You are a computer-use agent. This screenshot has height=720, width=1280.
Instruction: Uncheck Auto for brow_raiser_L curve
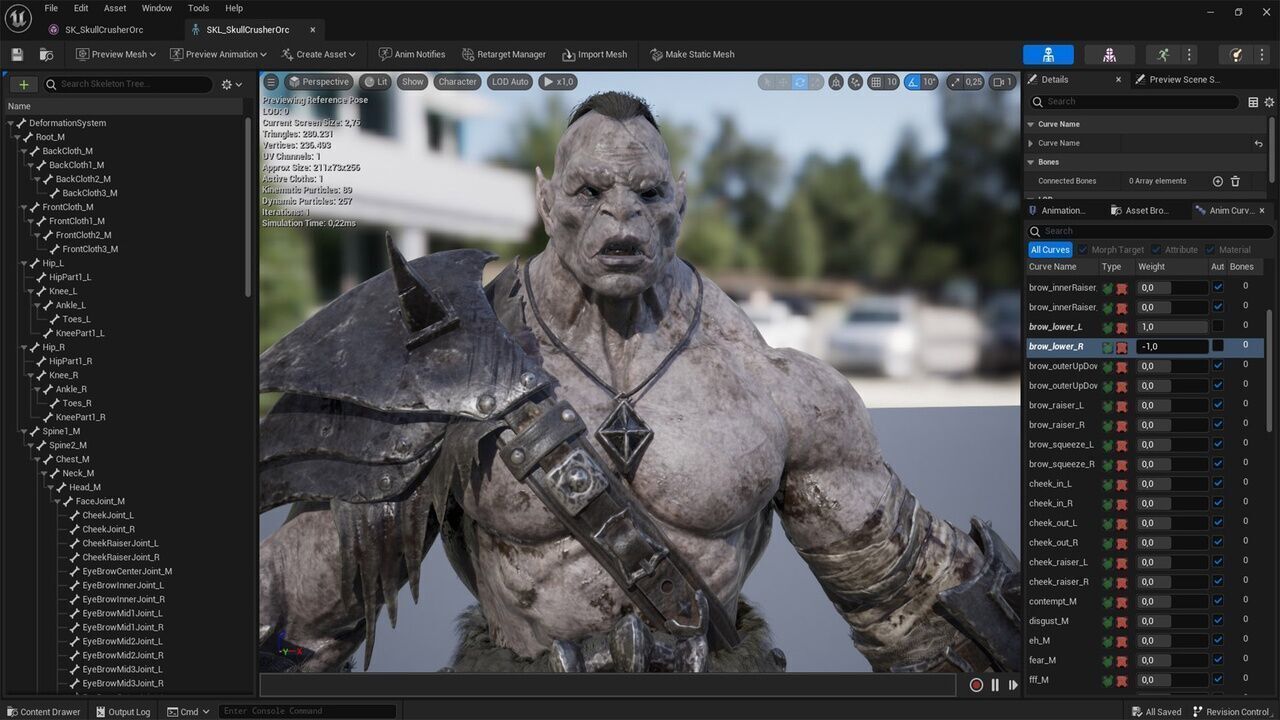click(x=1218, y=405)
